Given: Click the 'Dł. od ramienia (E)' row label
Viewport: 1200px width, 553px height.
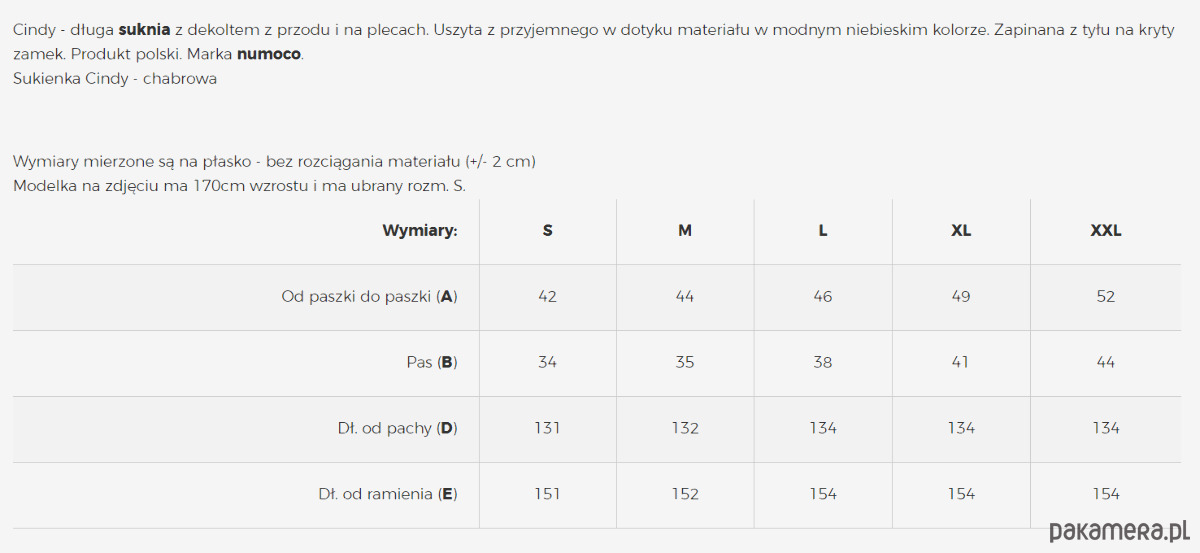Looking at the screenshot, I should (x=388, y=495).
